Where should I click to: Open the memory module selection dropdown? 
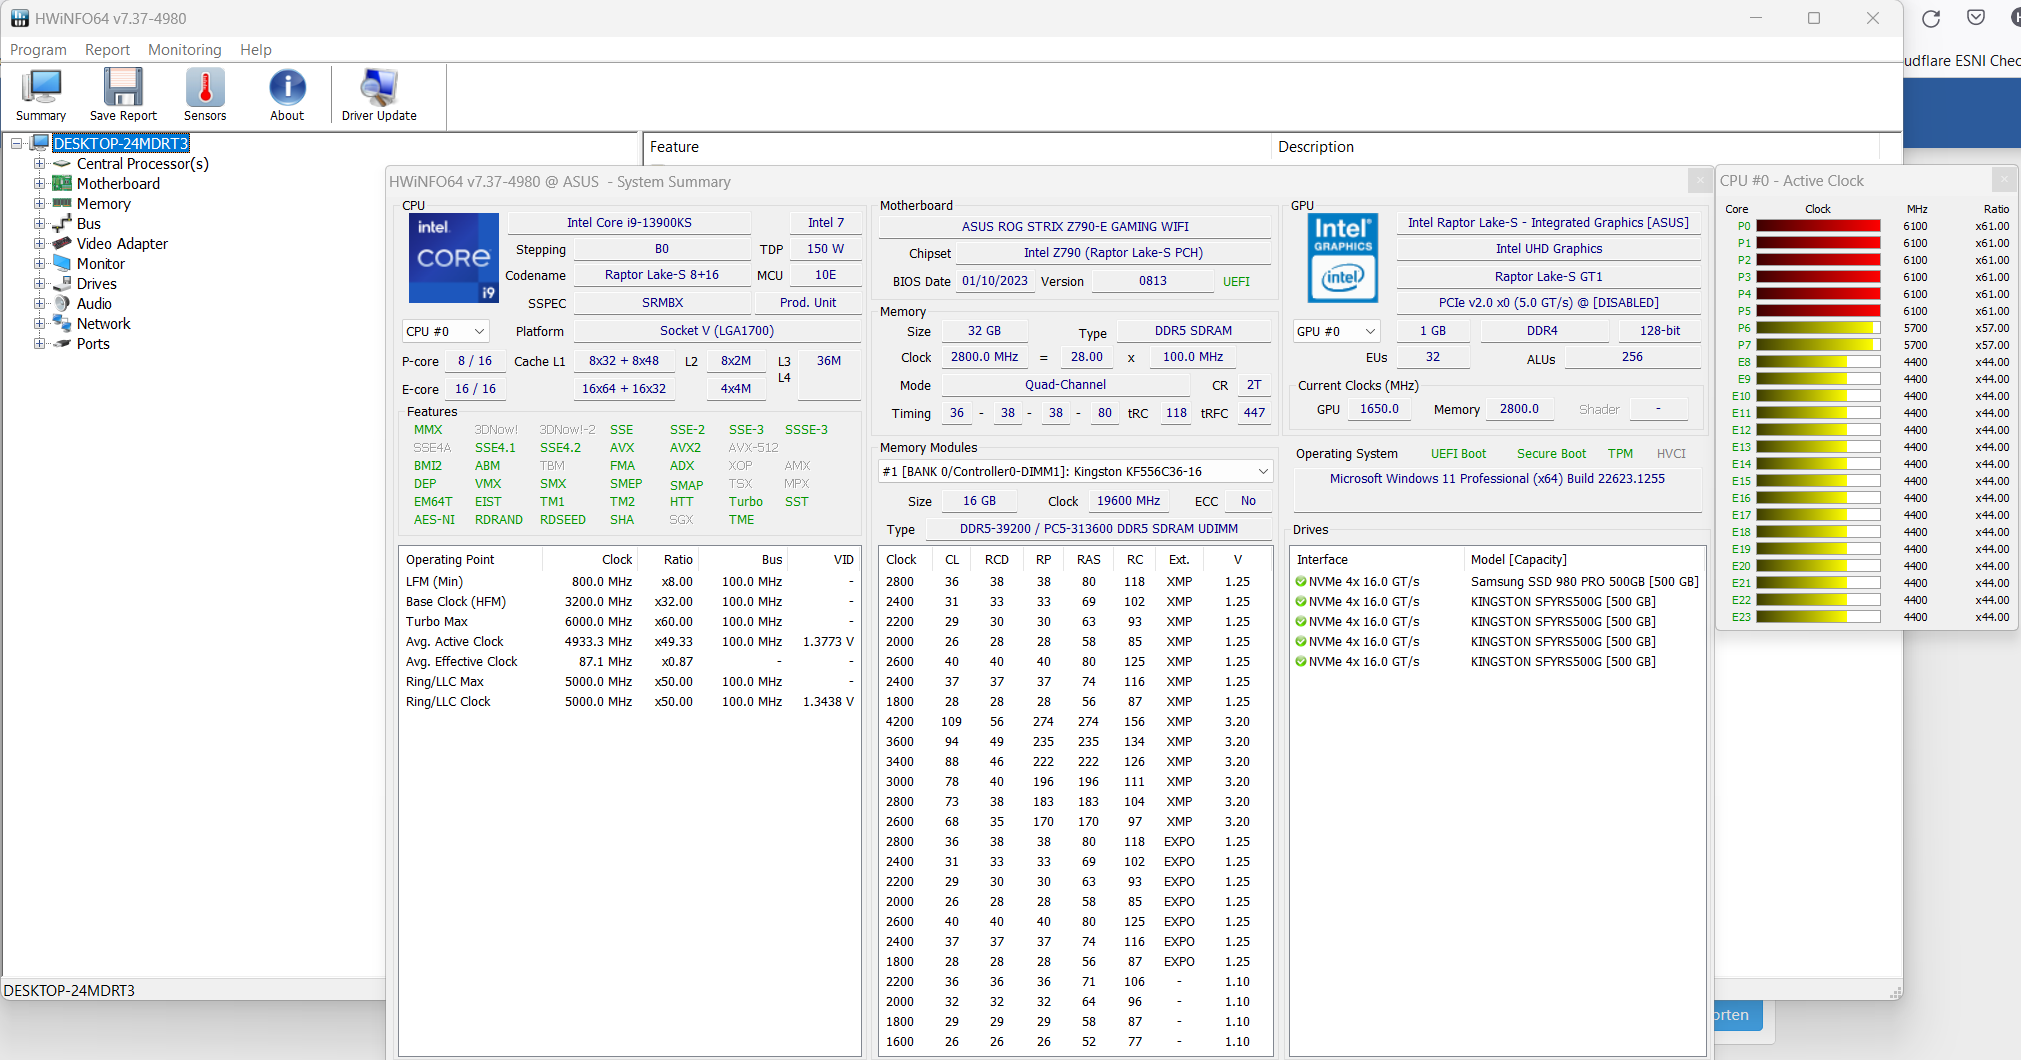[1075, 471]
